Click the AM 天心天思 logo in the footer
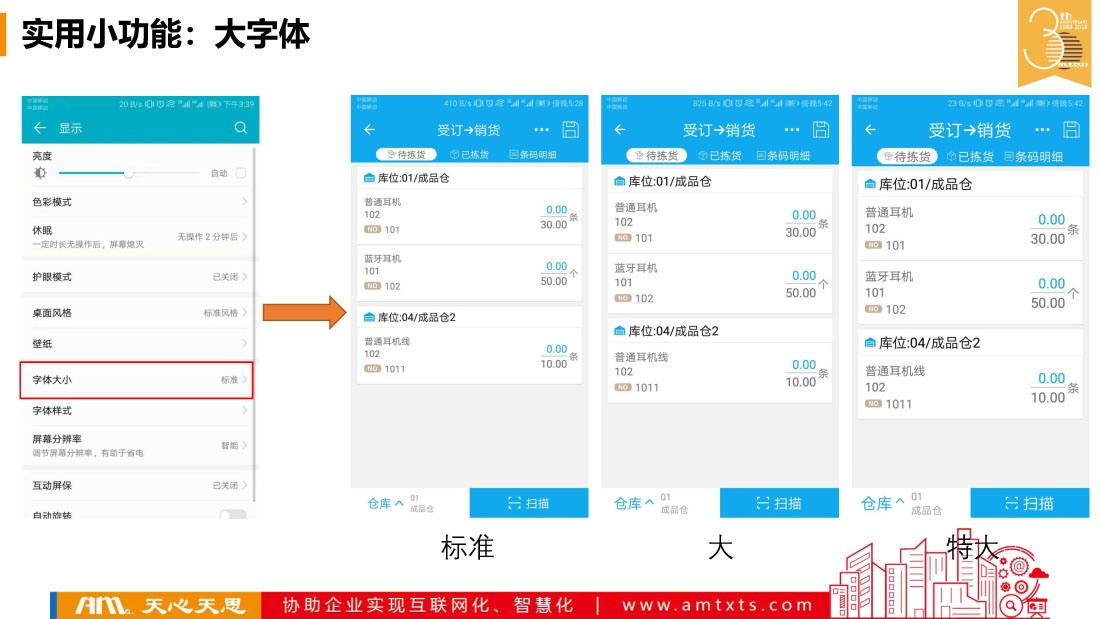Screen dimensions: 1100x619 [160, 605]
